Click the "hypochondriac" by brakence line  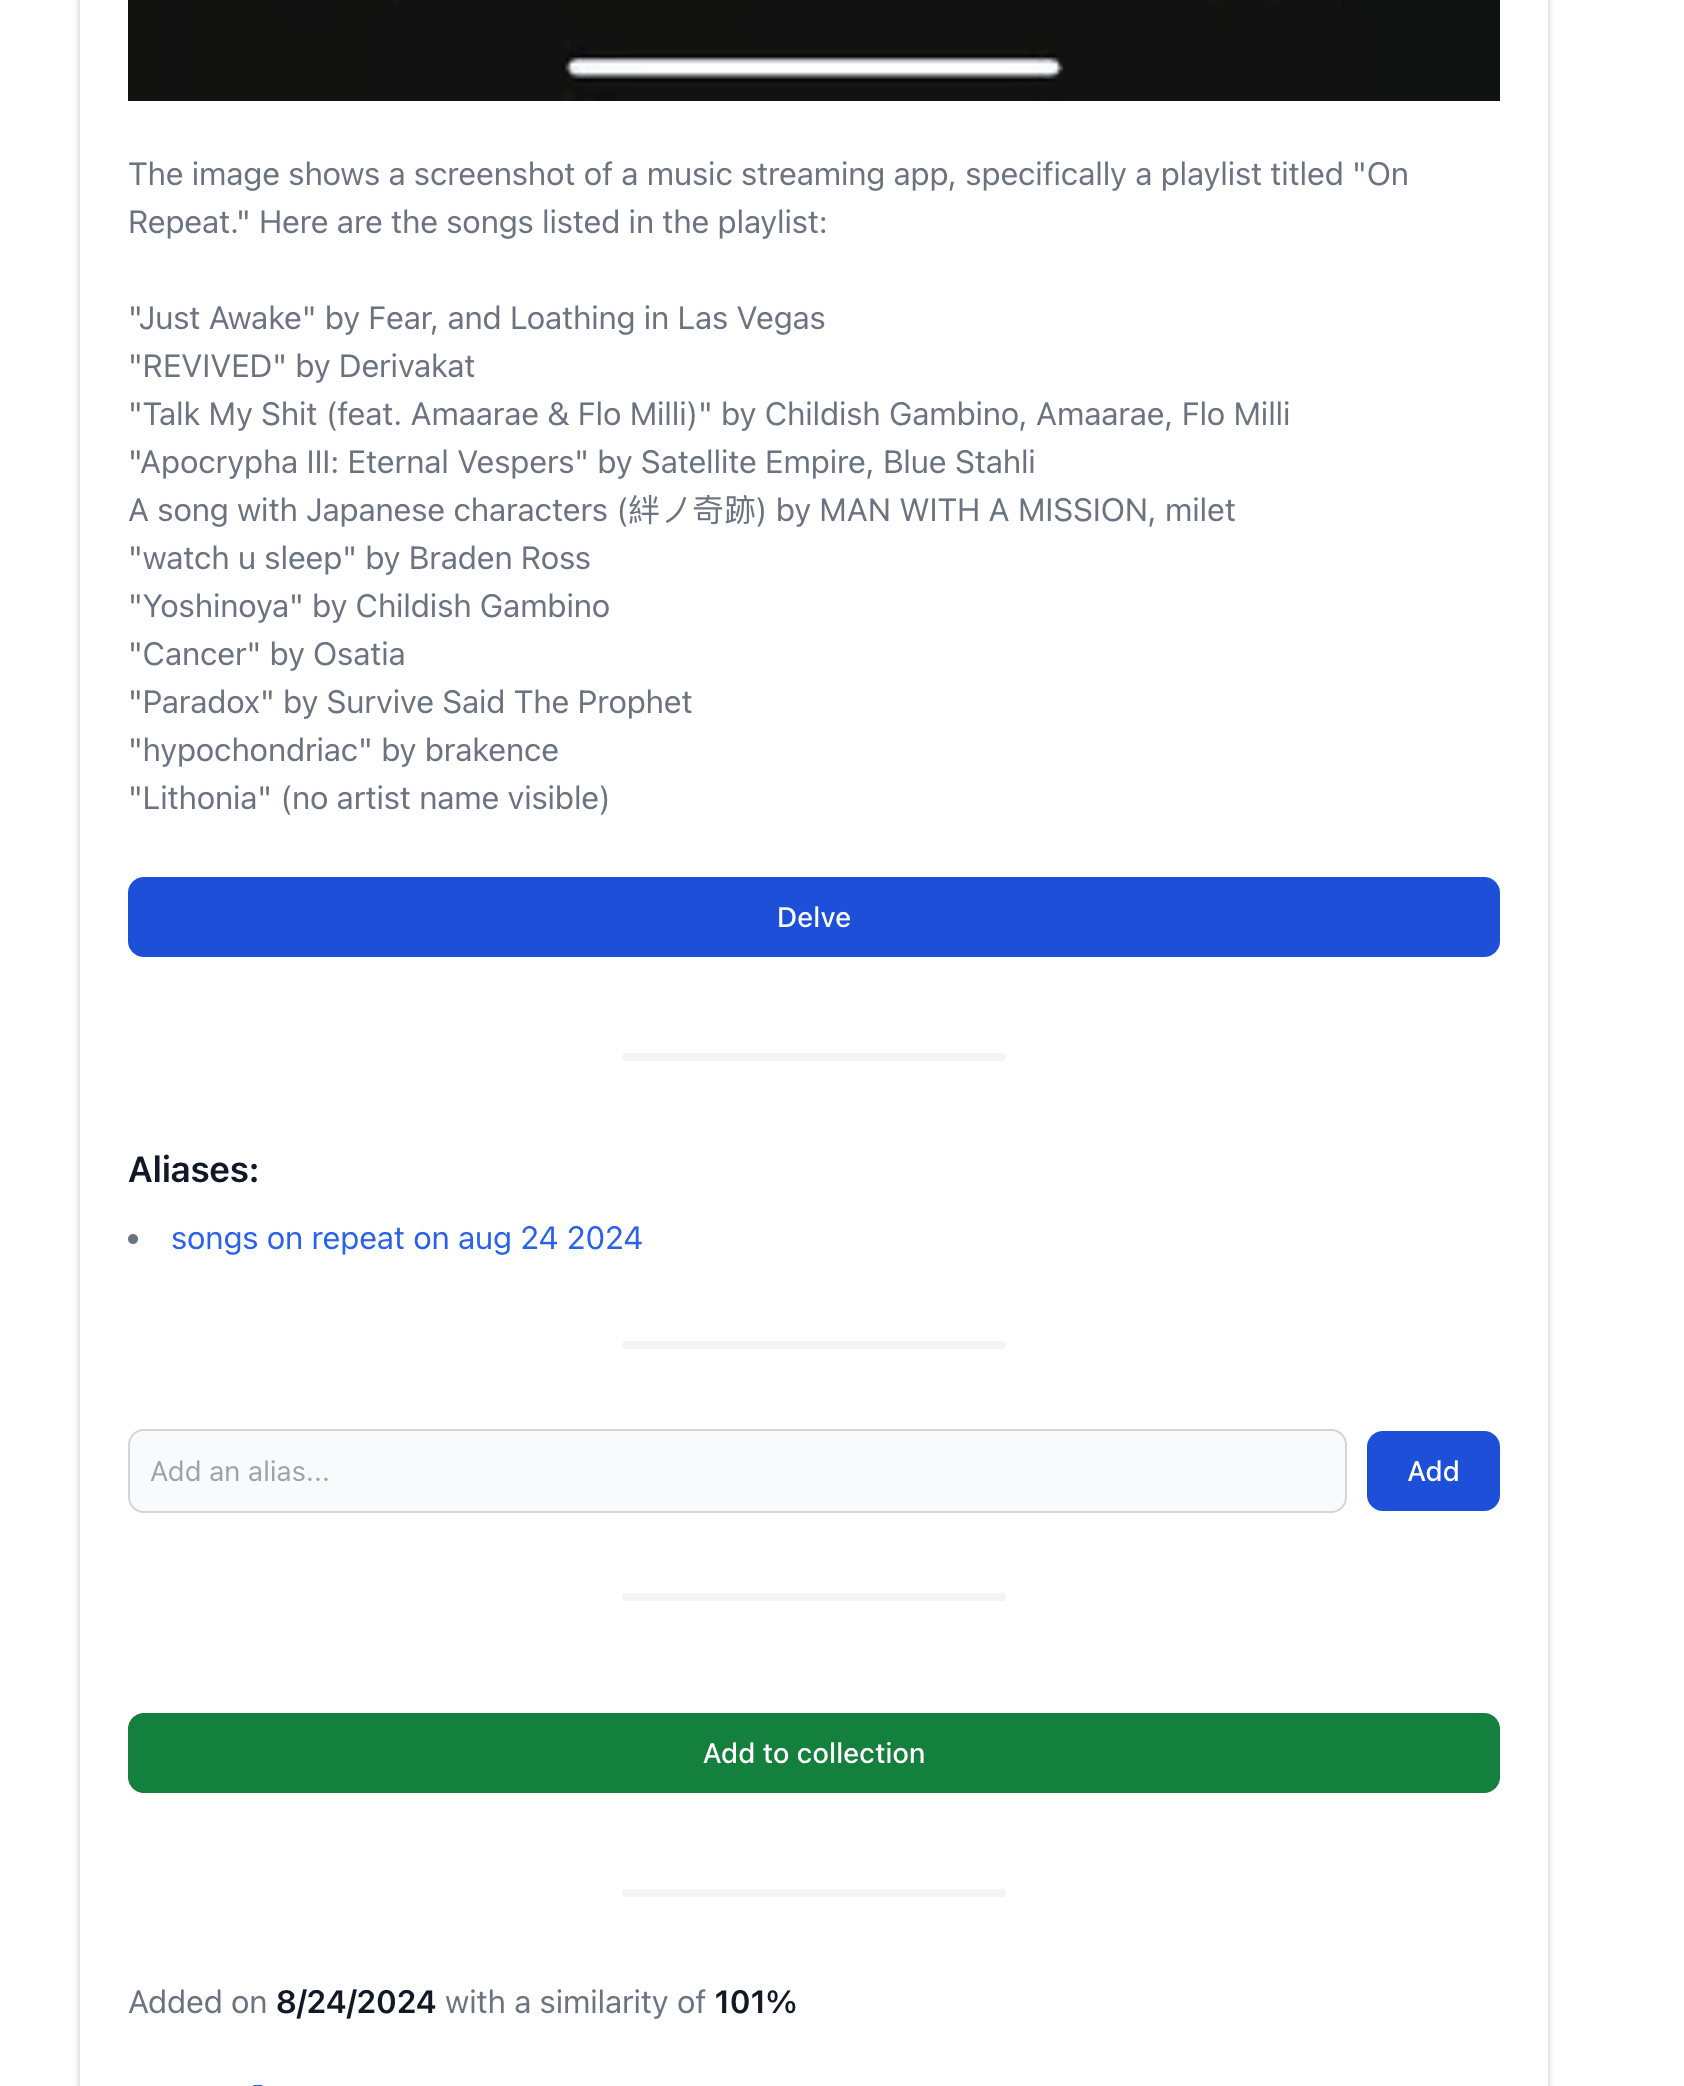click(343, 750)
